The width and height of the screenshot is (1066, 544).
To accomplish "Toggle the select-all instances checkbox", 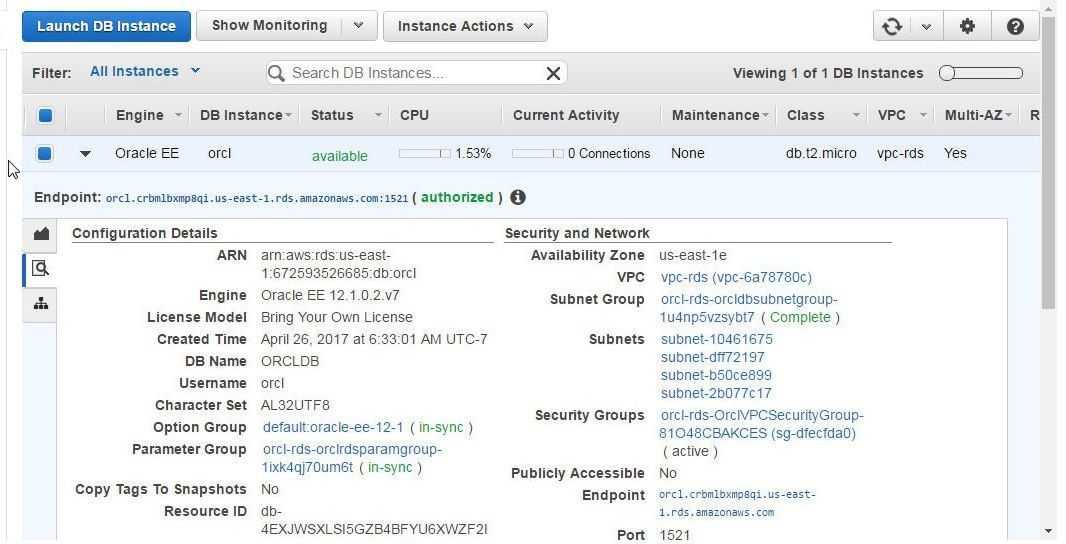I will [45, 116].
